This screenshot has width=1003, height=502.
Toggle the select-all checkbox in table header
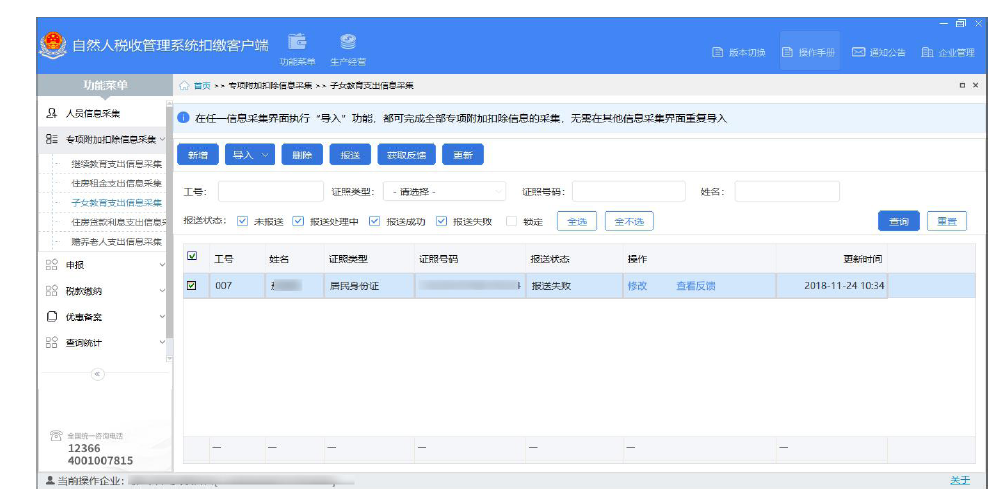(x=192, y=256)
